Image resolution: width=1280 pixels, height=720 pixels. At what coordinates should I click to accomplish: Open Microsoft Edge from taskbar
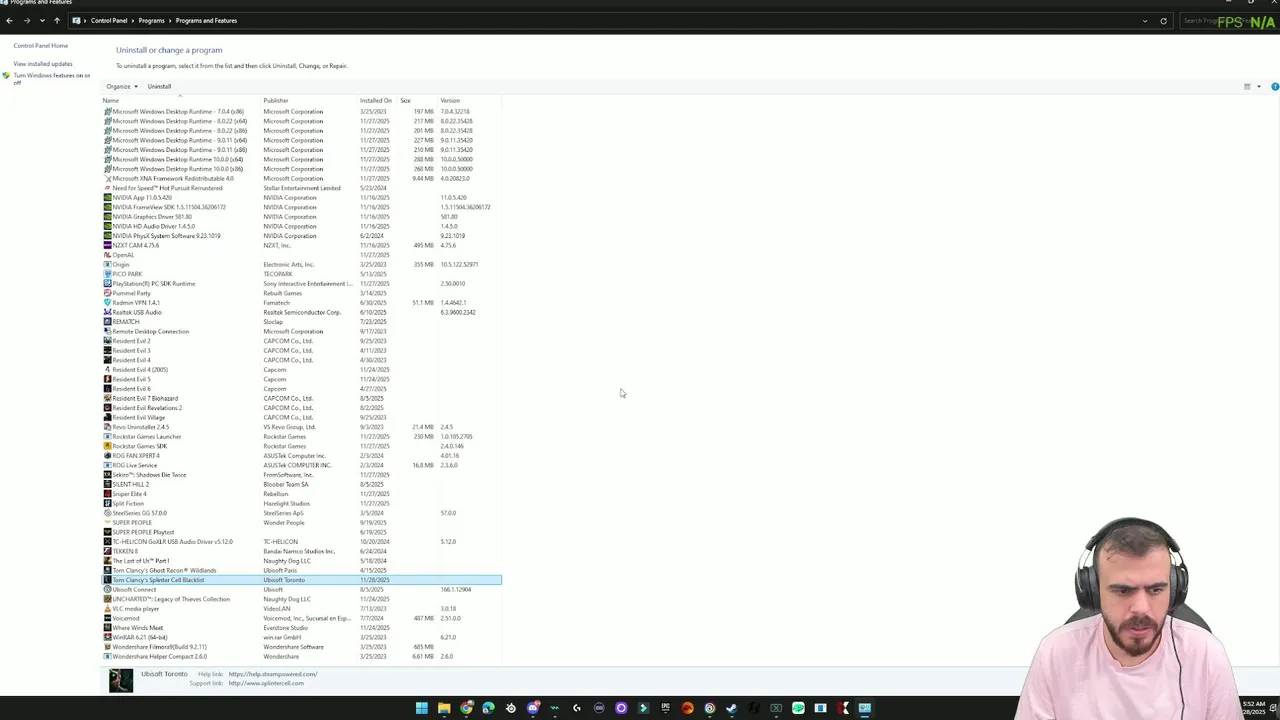click(x=488, y=708)
